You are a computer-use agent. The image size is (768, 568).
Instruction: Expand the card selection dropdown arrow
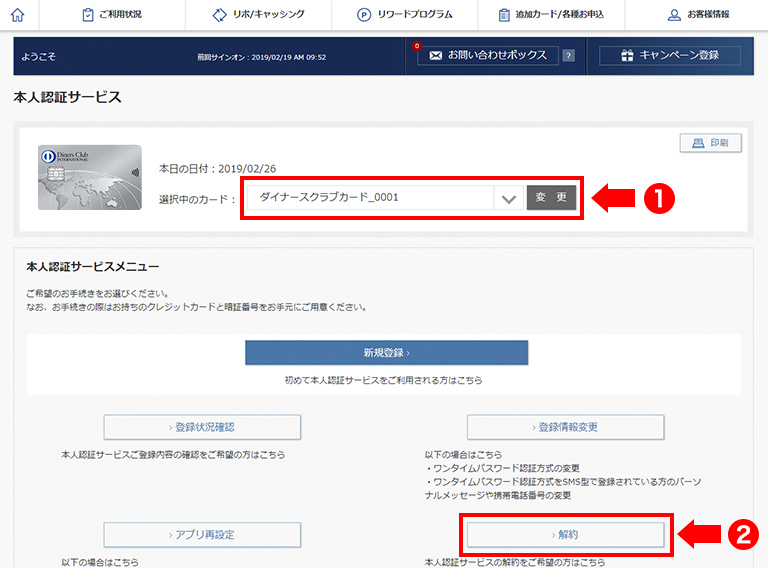tap(509, 198)
